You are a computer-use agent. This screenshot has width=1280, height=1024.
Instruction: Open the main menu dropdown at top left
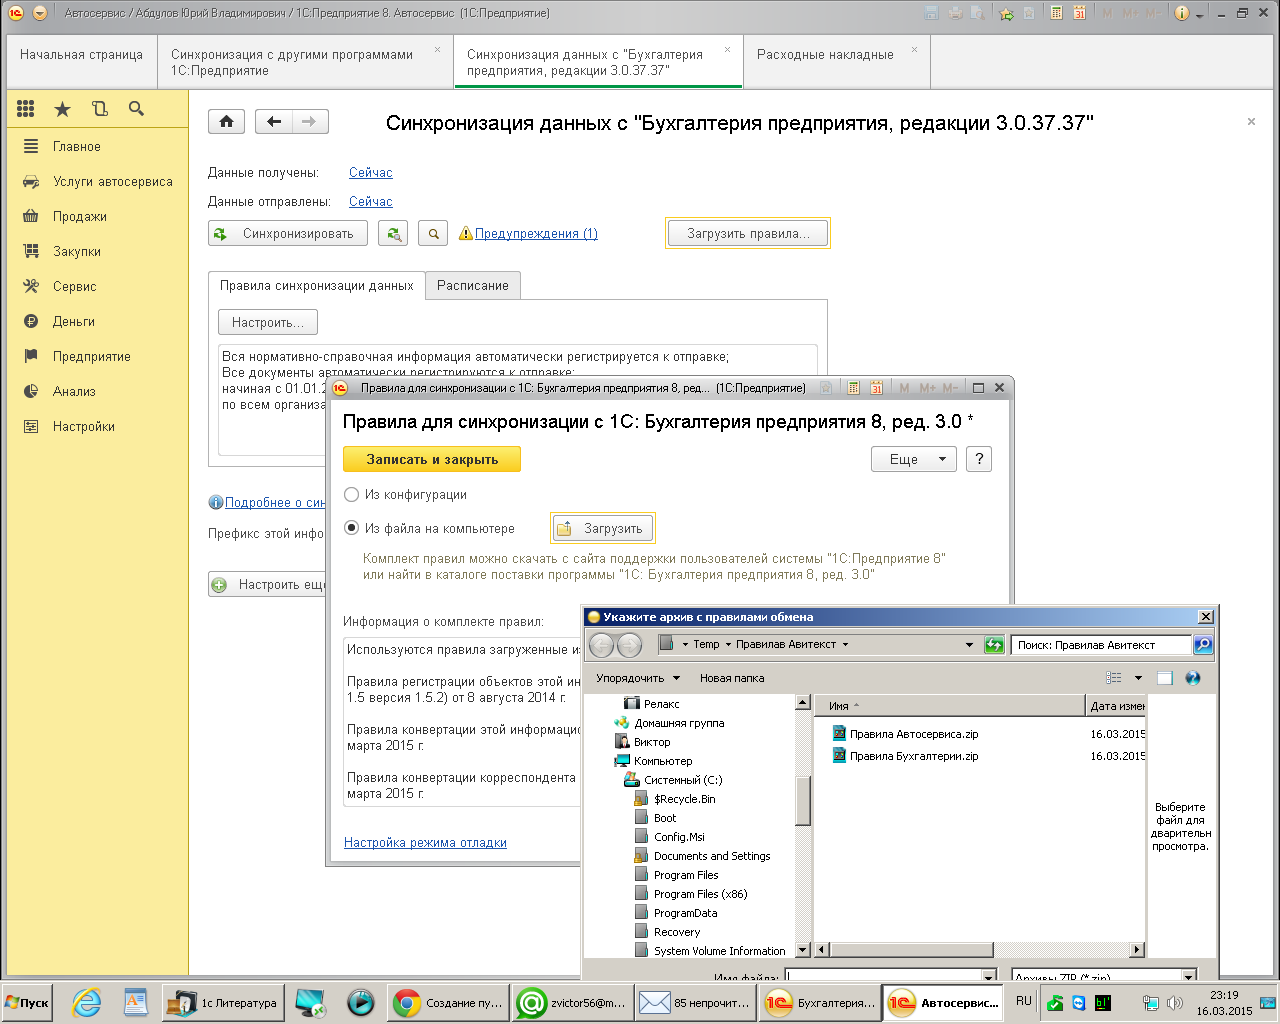40,13
